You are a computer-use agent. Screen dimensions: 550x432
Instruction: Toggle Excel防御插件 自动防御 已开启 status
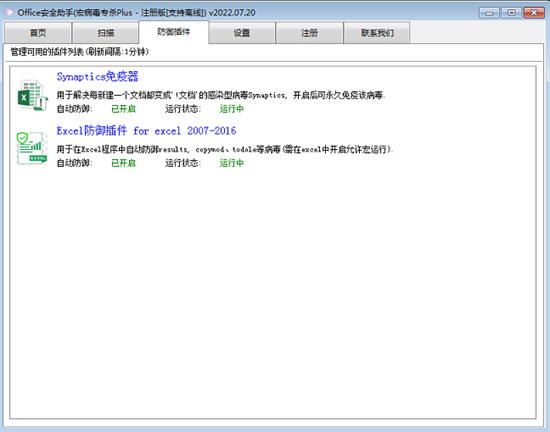tap(123, 163)
